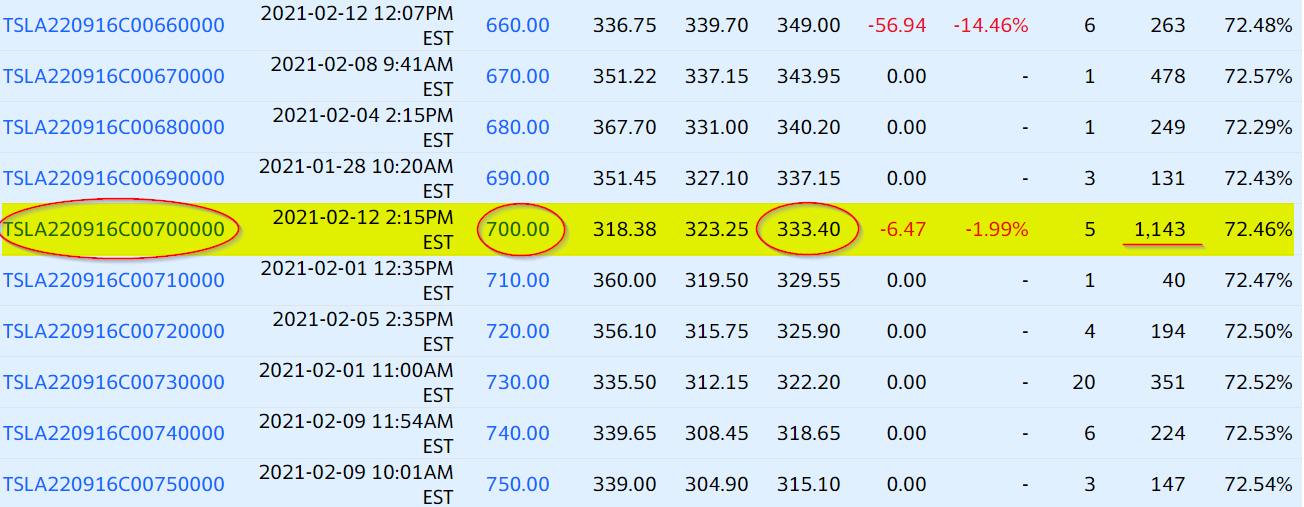Open contract TSLA220916C00690000
Screen dimensions: 1304x507
tap(114, 178)
